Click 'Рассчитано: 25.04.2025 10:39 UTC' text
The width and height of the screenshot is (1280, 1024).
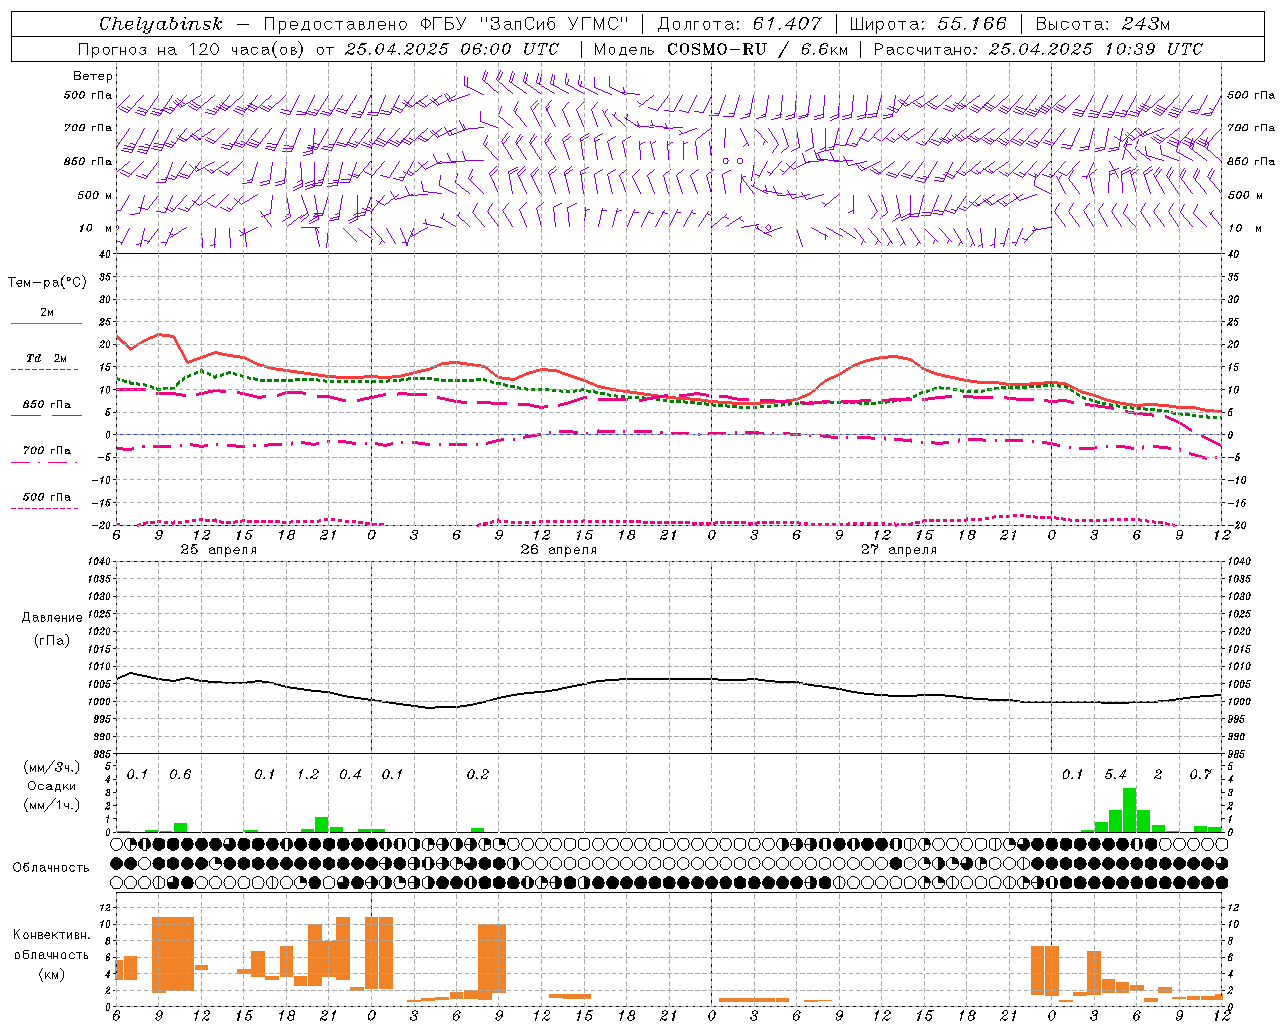1039,49
